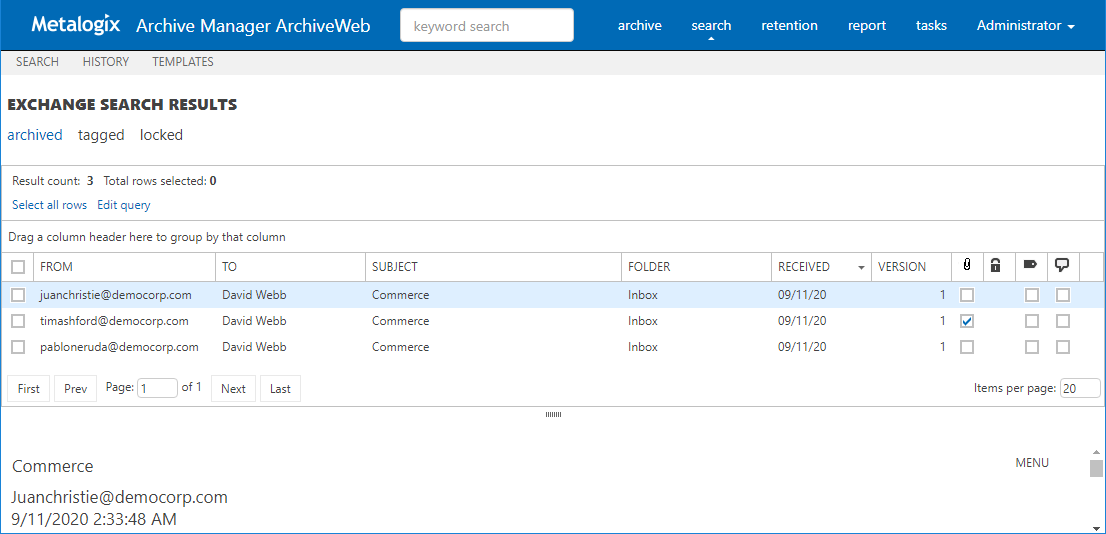Click the attachment paperclip column header icon
Viewport: 1106px width, 534px height.
pyautogui.click(x=966, y=266)
